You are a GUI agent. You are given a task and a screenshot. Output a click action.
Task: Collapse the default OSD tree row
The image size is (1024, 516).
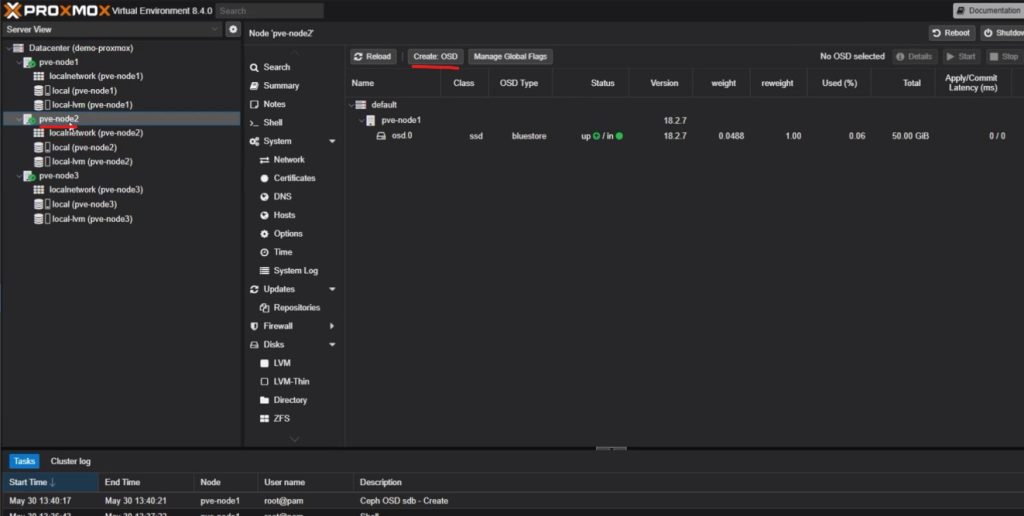click(352, 105)
